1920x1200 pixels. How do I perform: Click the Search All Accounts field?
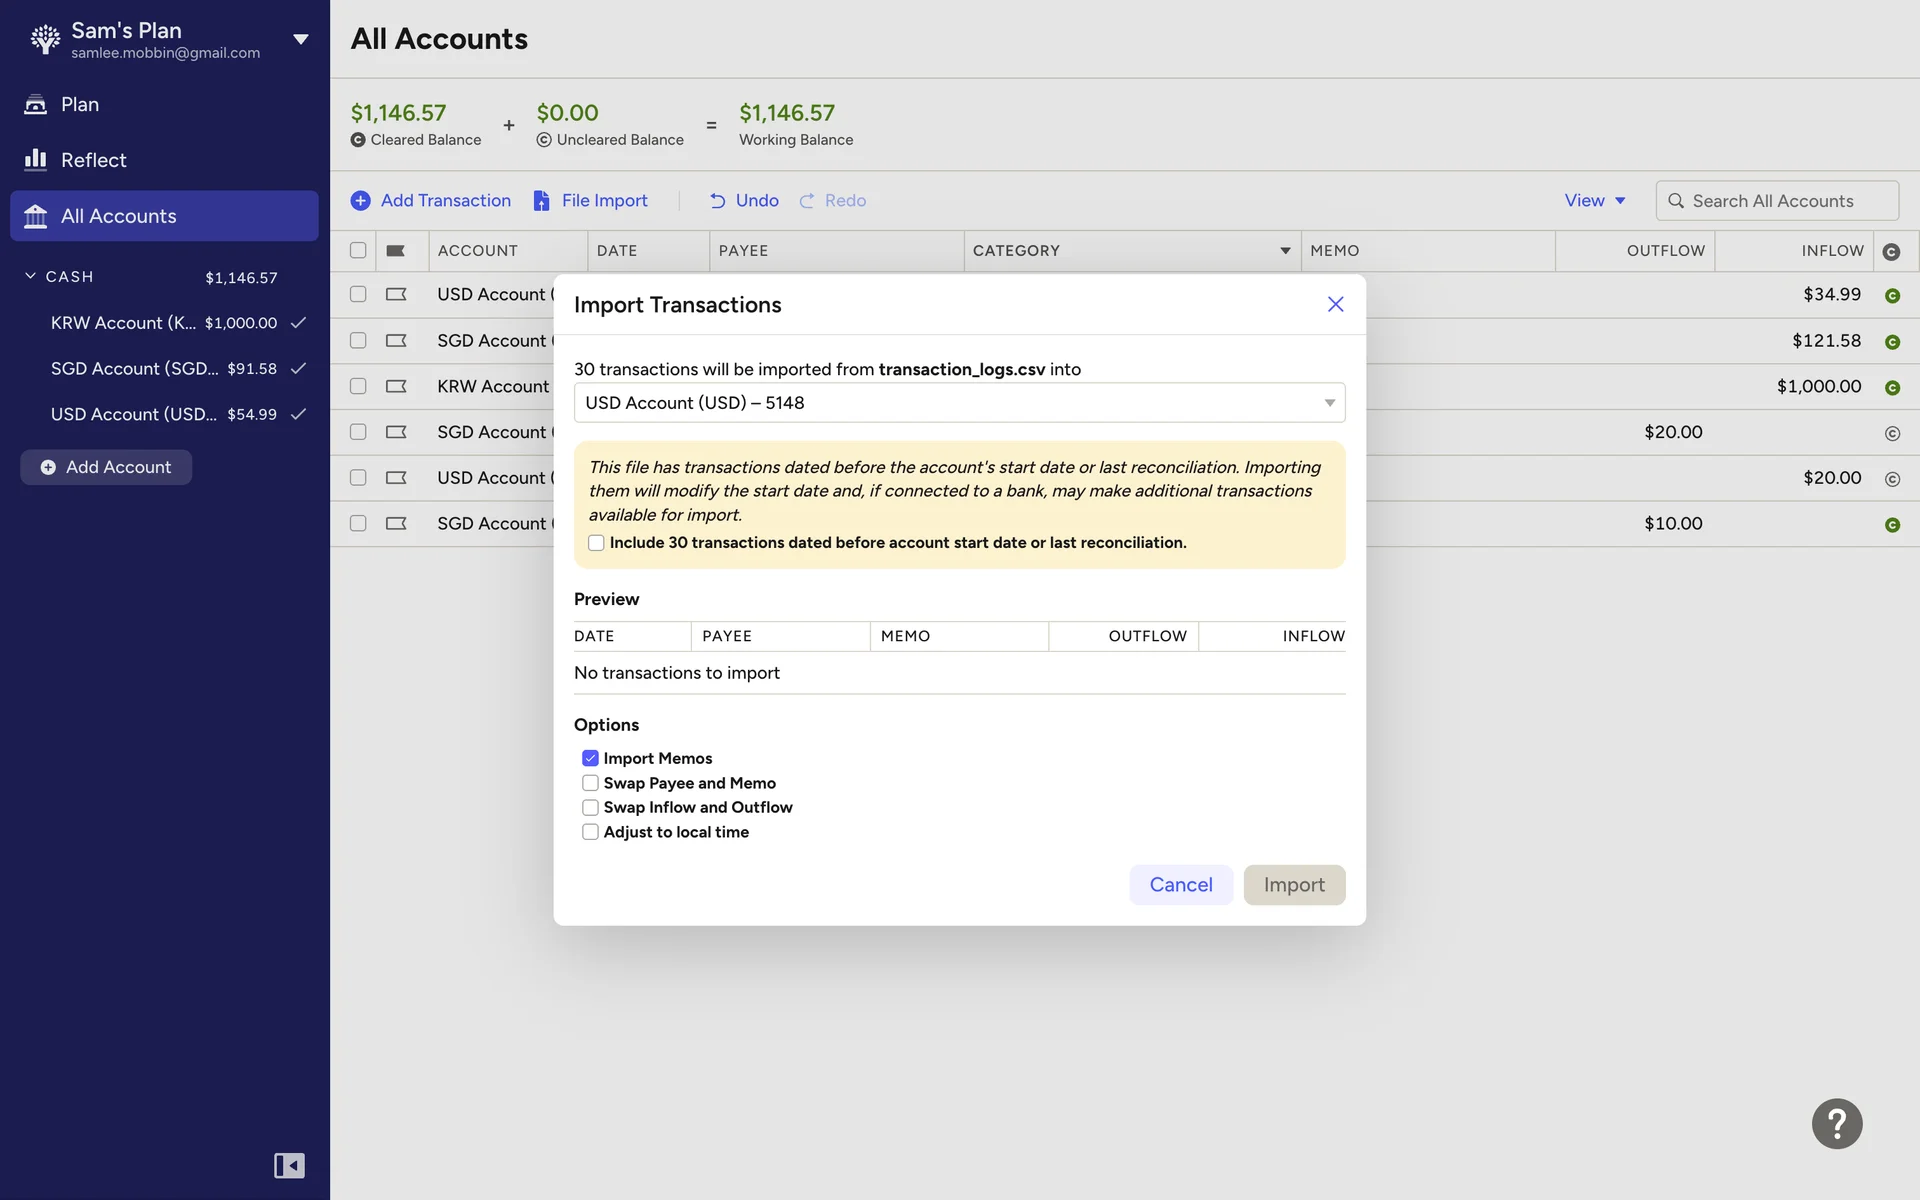click(x=1775, y=201)
